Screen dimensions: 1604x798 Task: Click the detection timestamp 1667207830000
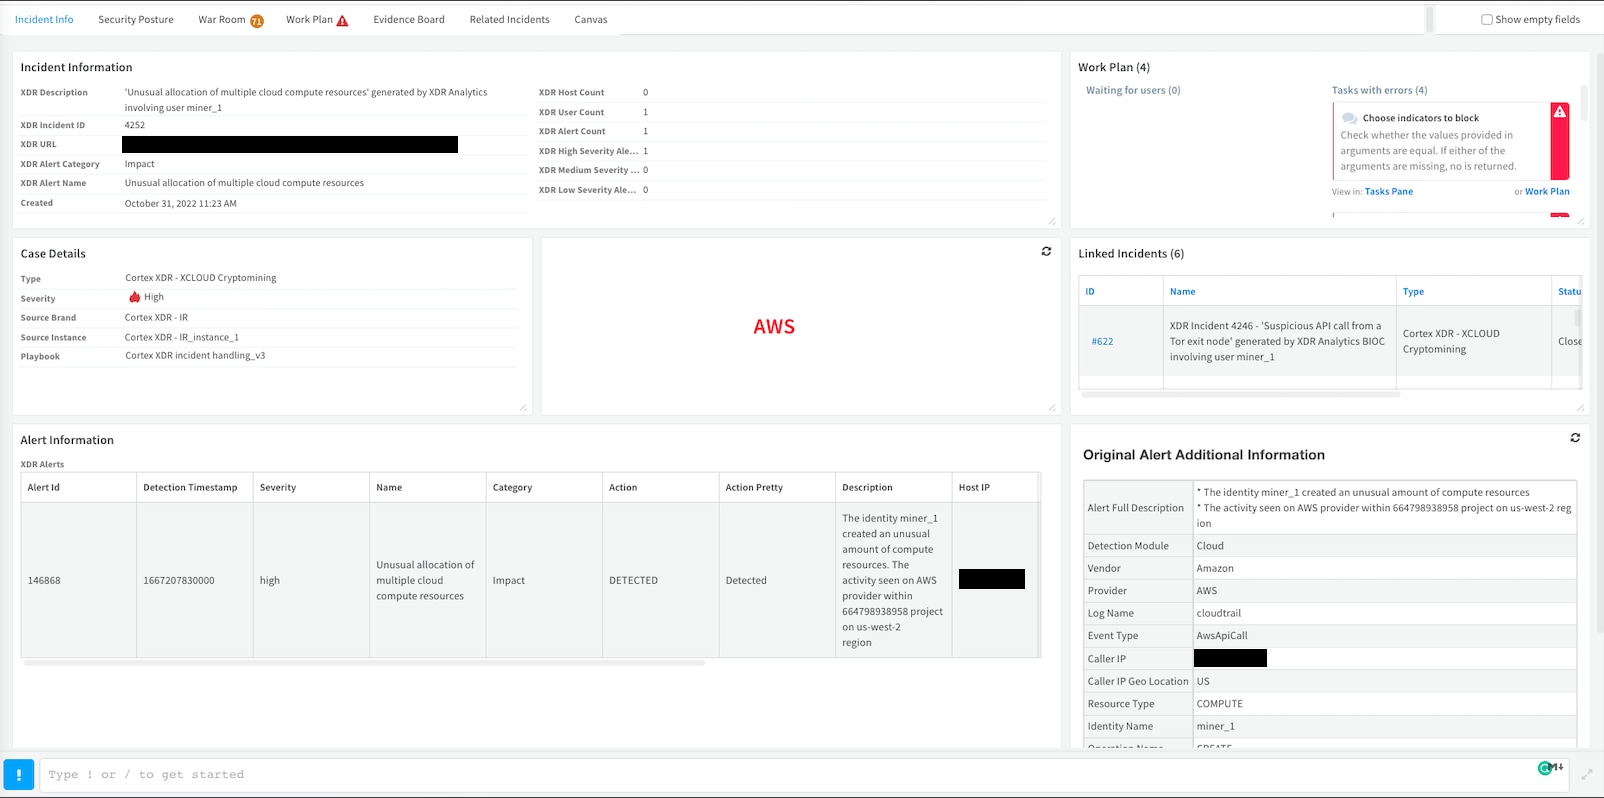pyautogui.click(x=179, y=581)
